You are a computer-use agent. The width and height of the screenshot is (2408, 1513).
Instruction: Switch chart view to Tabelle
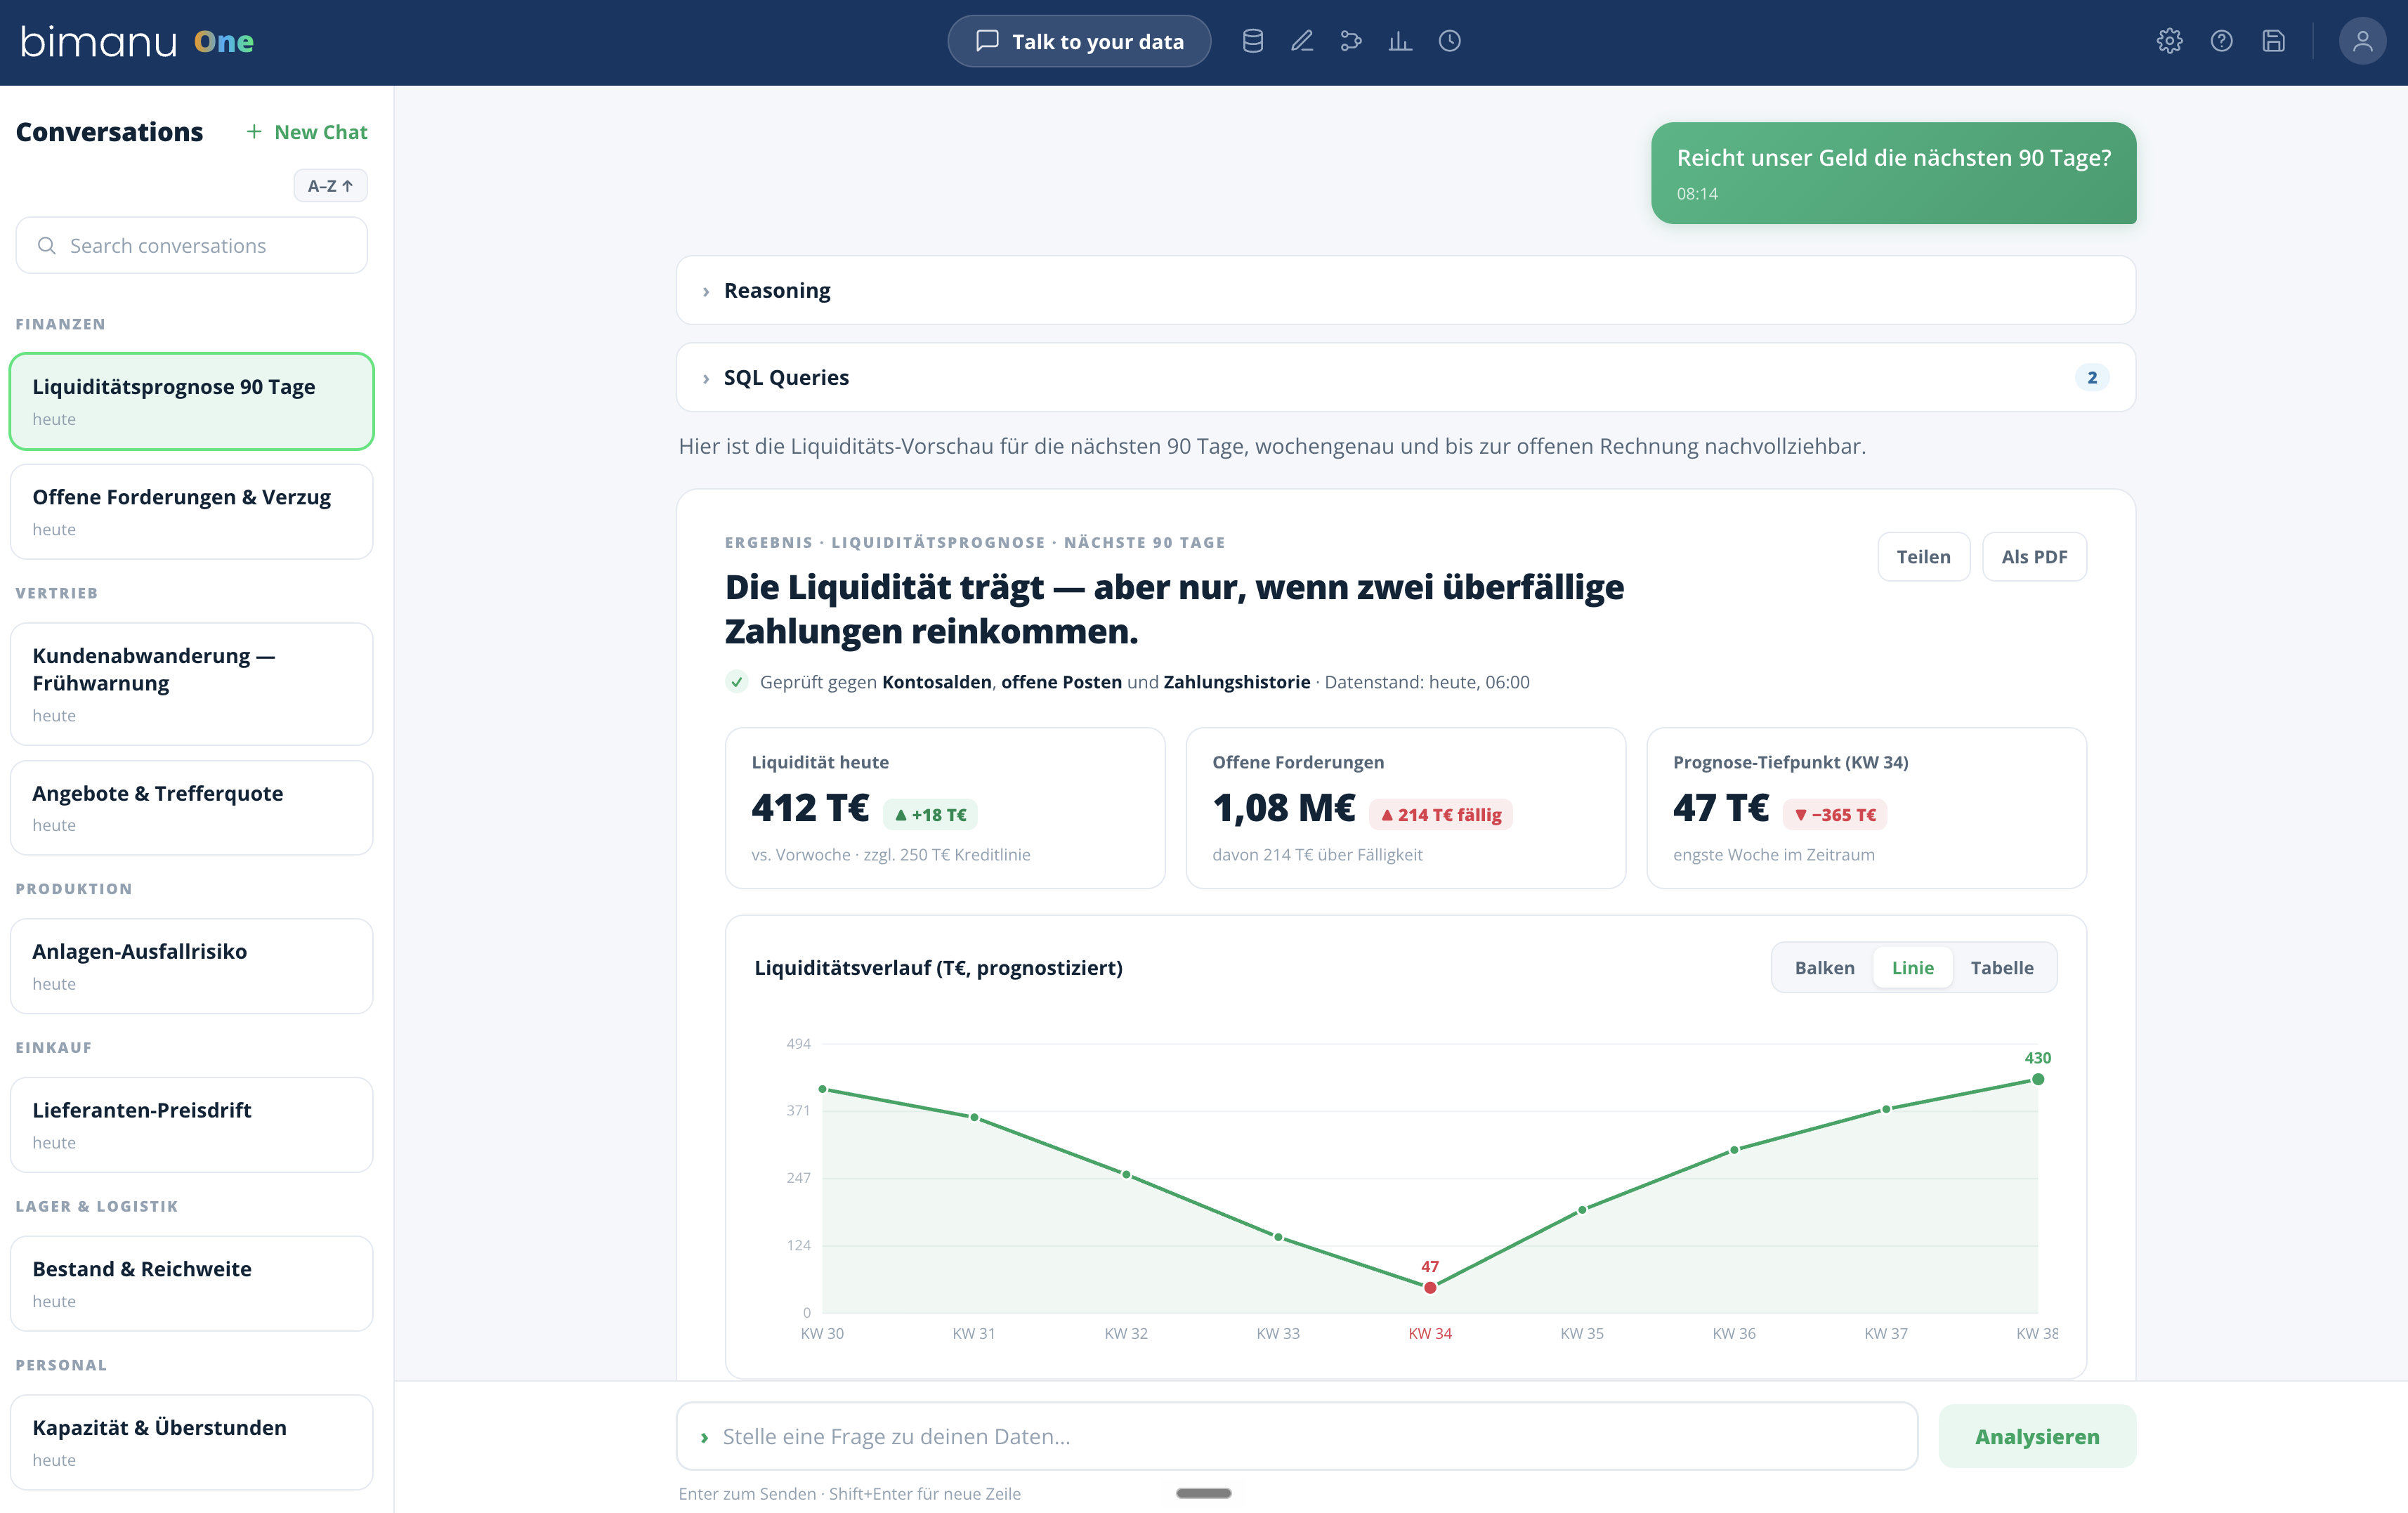coord(2001,968)
